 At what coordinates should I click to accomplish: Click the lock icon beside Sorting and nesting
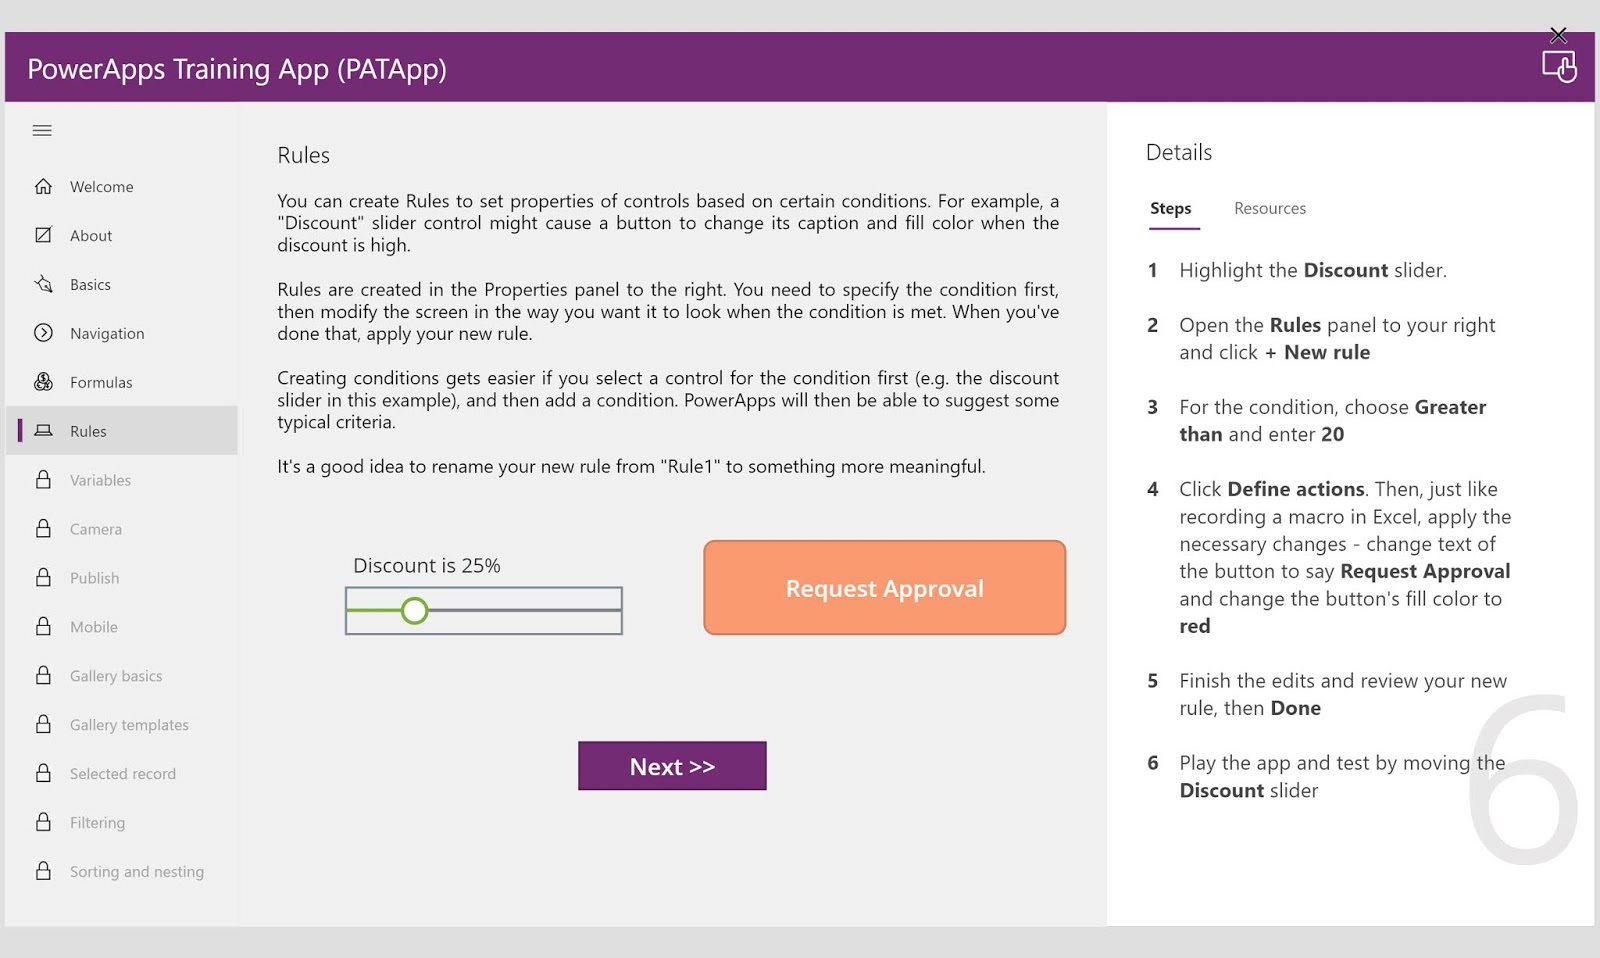[x=43, y=872]
